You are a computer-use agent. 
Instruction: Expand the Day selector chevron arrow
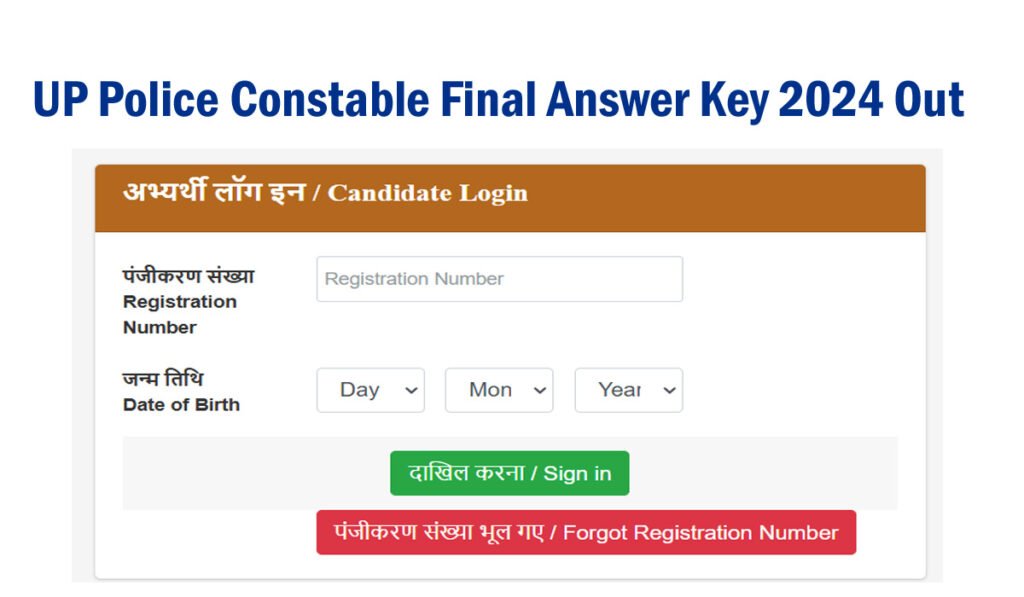409,390
